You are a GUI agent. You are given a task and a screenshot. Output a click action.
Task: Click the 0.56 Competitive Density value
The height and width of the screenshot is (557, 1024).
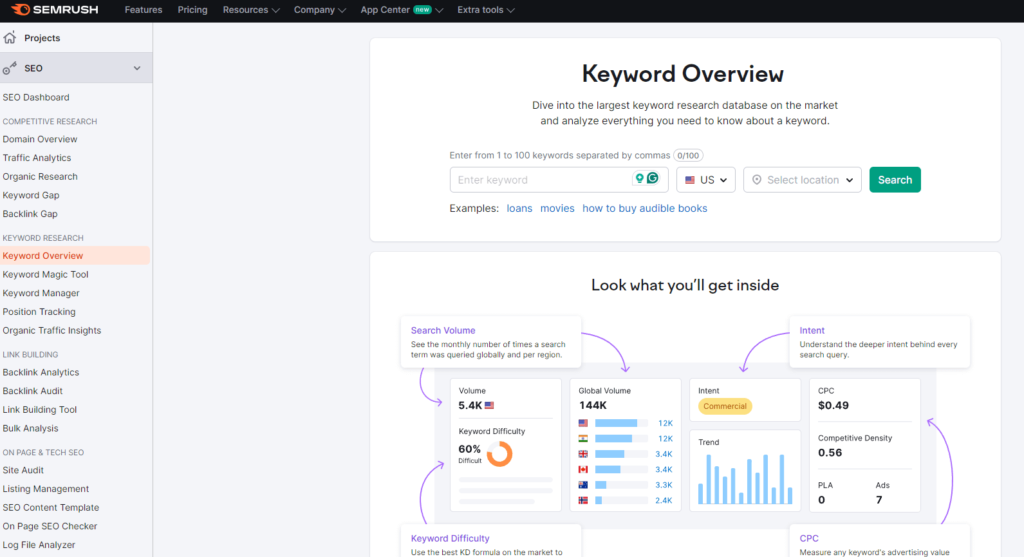pos(830,453)
